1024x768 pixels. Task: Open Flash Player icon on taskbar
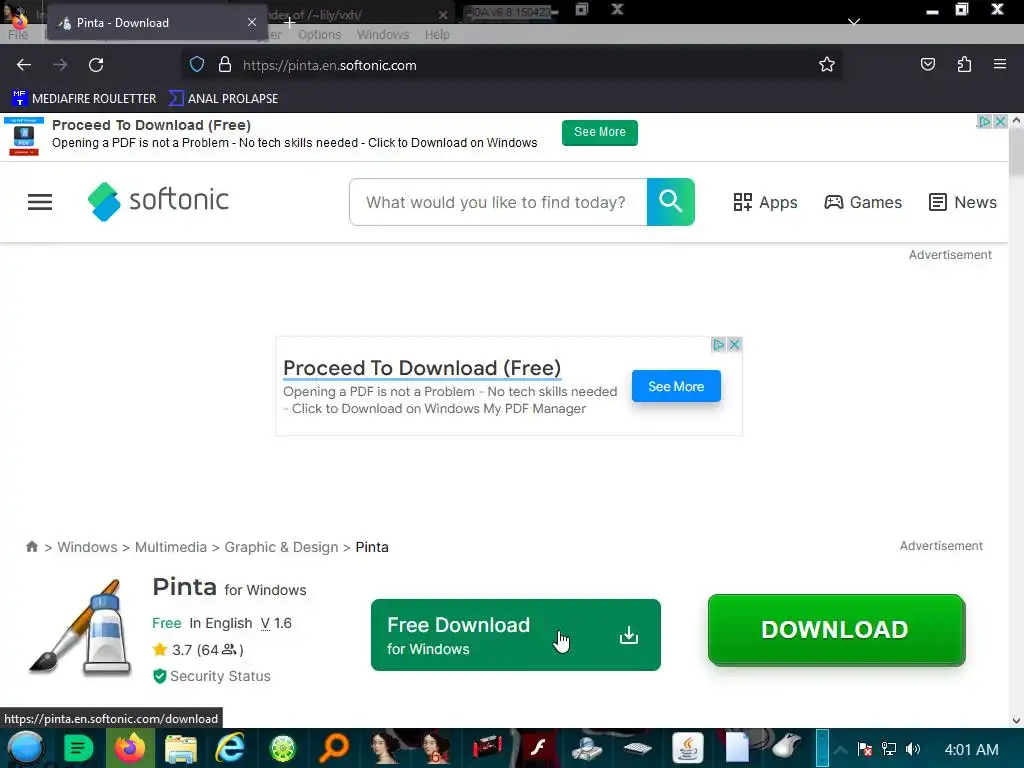[538, 748]
